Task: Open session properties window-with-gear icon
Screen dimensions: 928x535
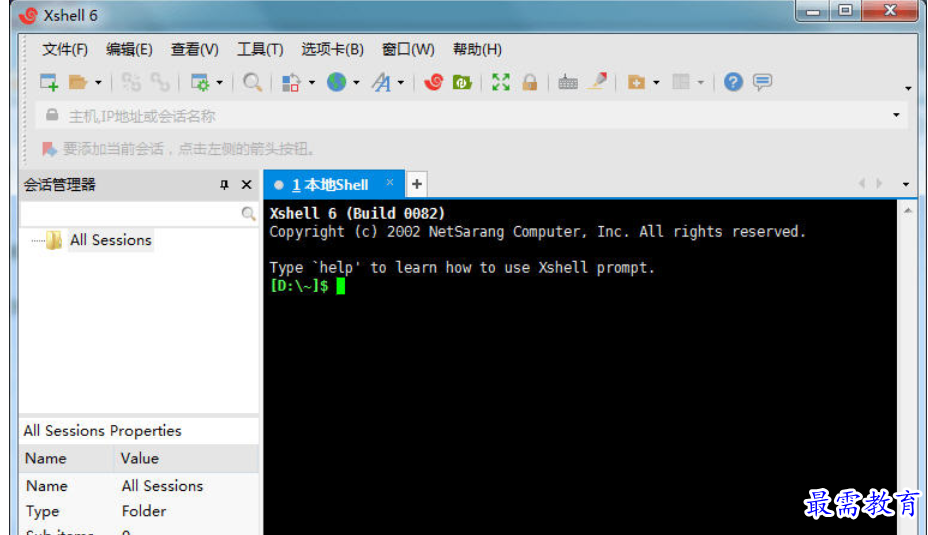Action: click(200, 82)
